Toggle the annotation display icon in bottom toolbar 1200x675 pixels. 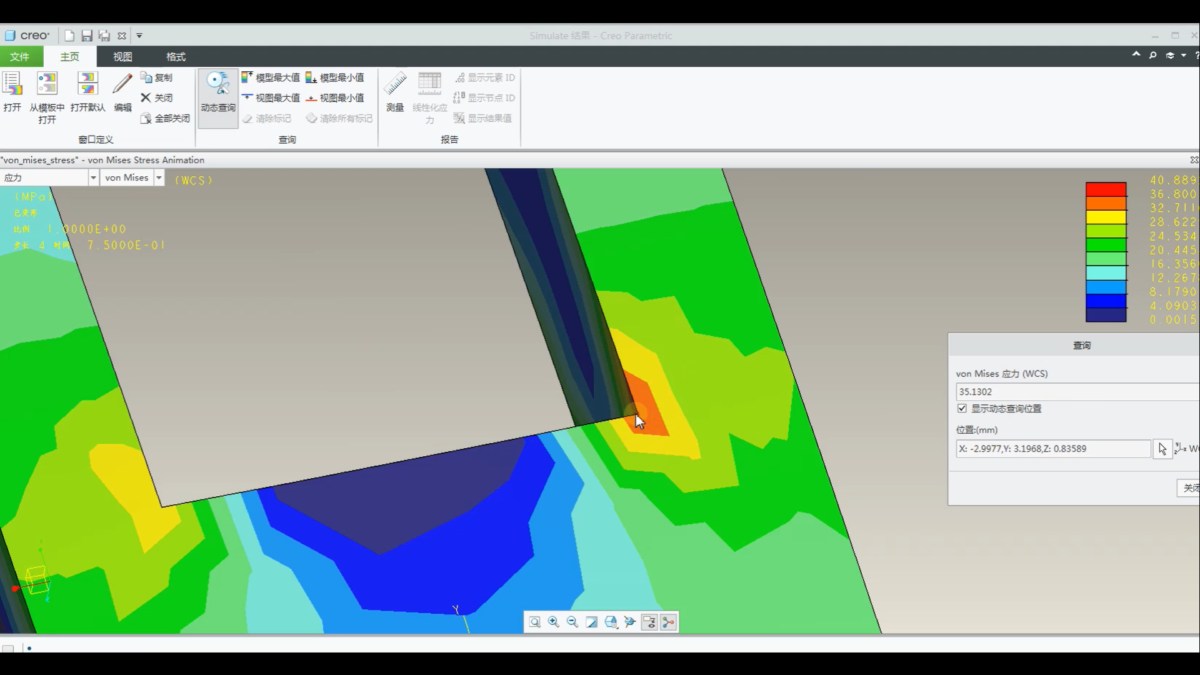tap(649, 622)
